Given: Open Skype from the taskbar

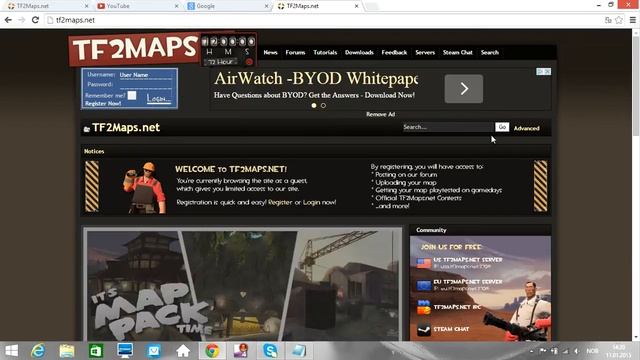Looking at the screenshot, I should (270, 351).
